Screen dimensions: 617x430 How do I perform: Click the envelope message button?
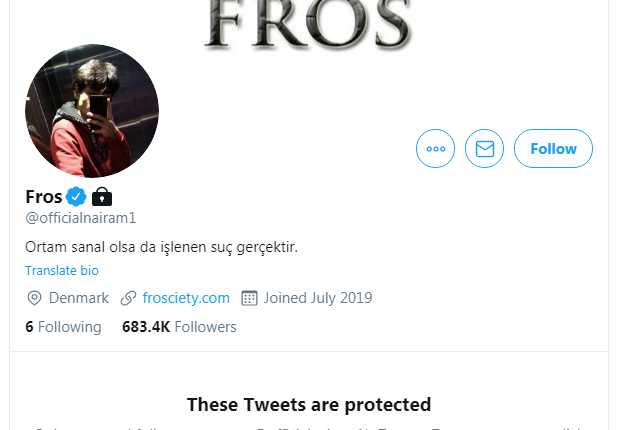(x=484, y=149)
